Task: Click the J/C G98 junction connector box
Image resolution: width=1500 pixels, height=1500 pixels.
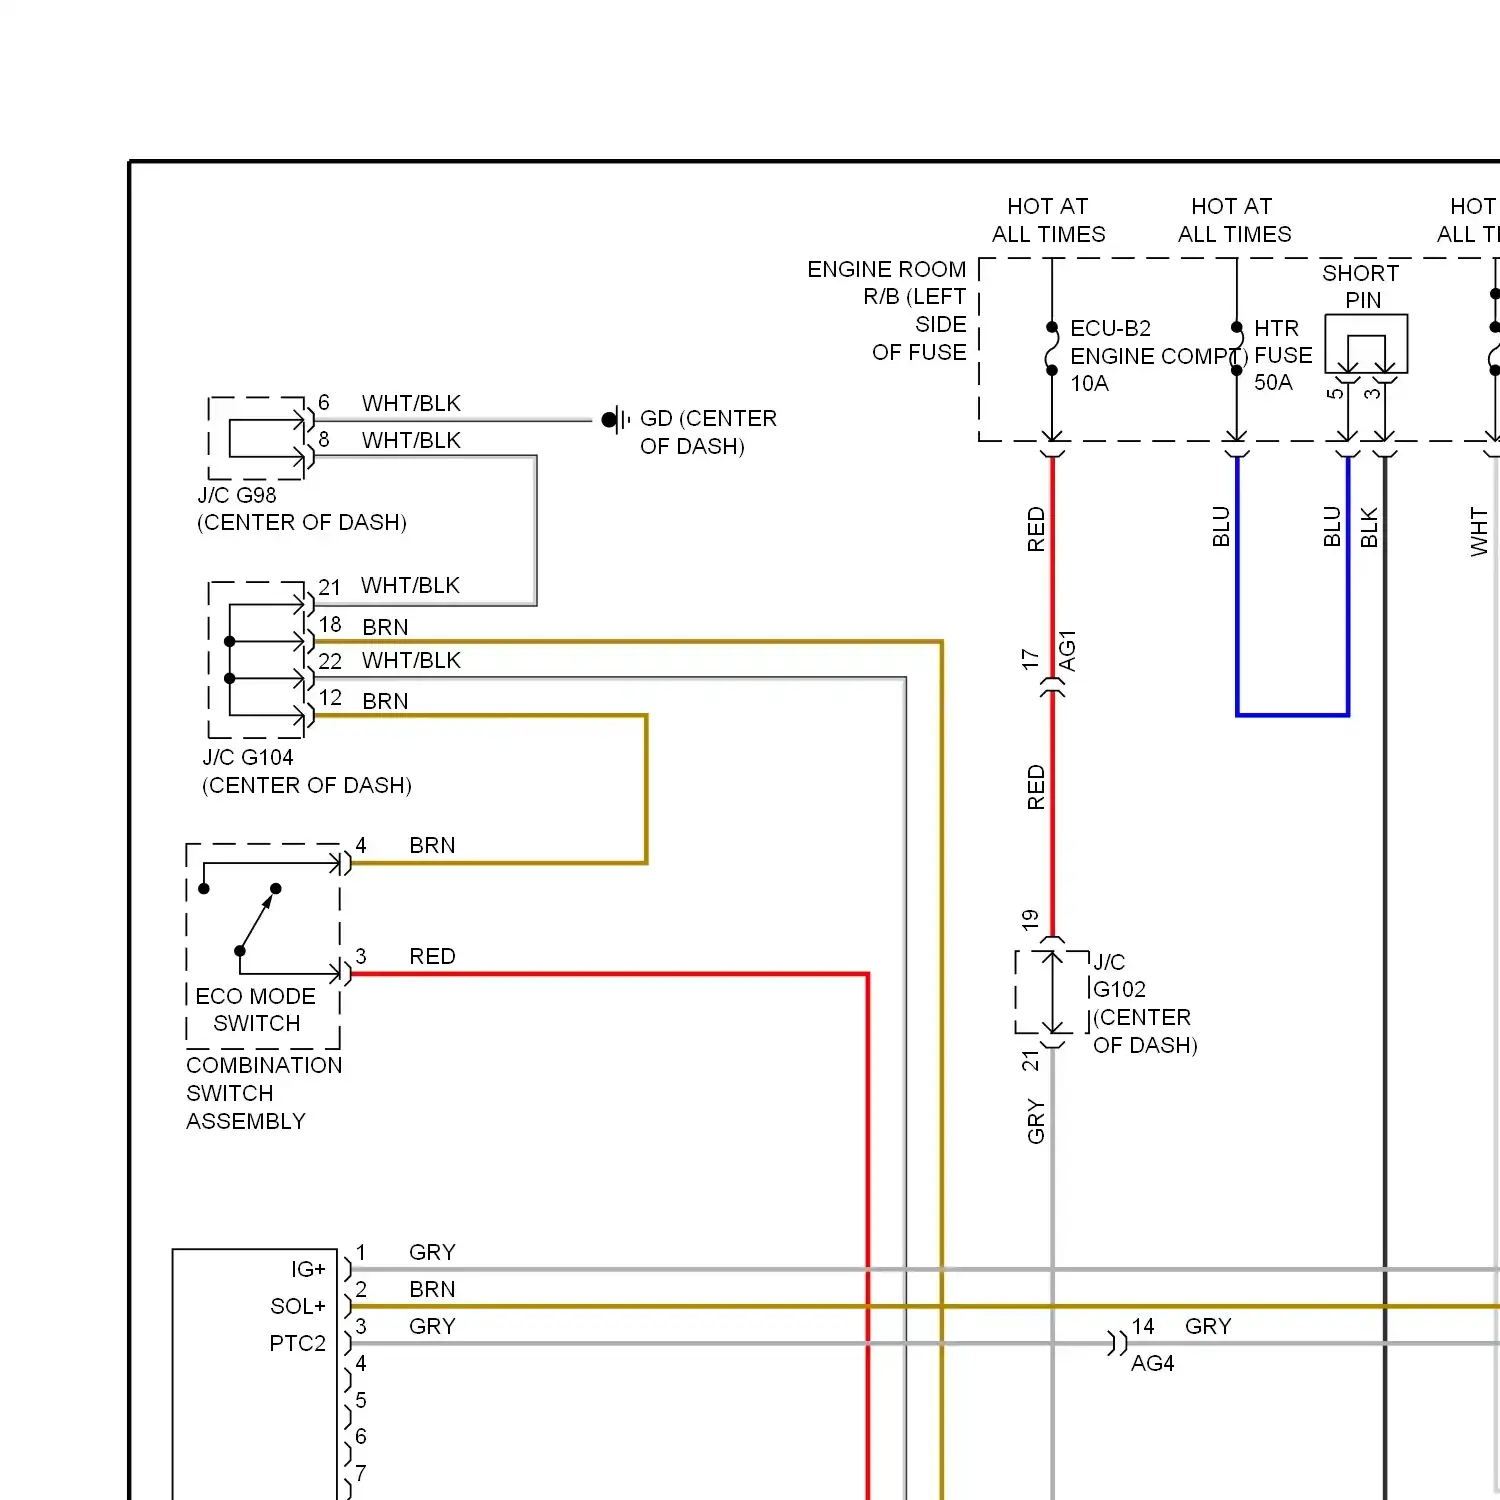Action: (256, 438)
